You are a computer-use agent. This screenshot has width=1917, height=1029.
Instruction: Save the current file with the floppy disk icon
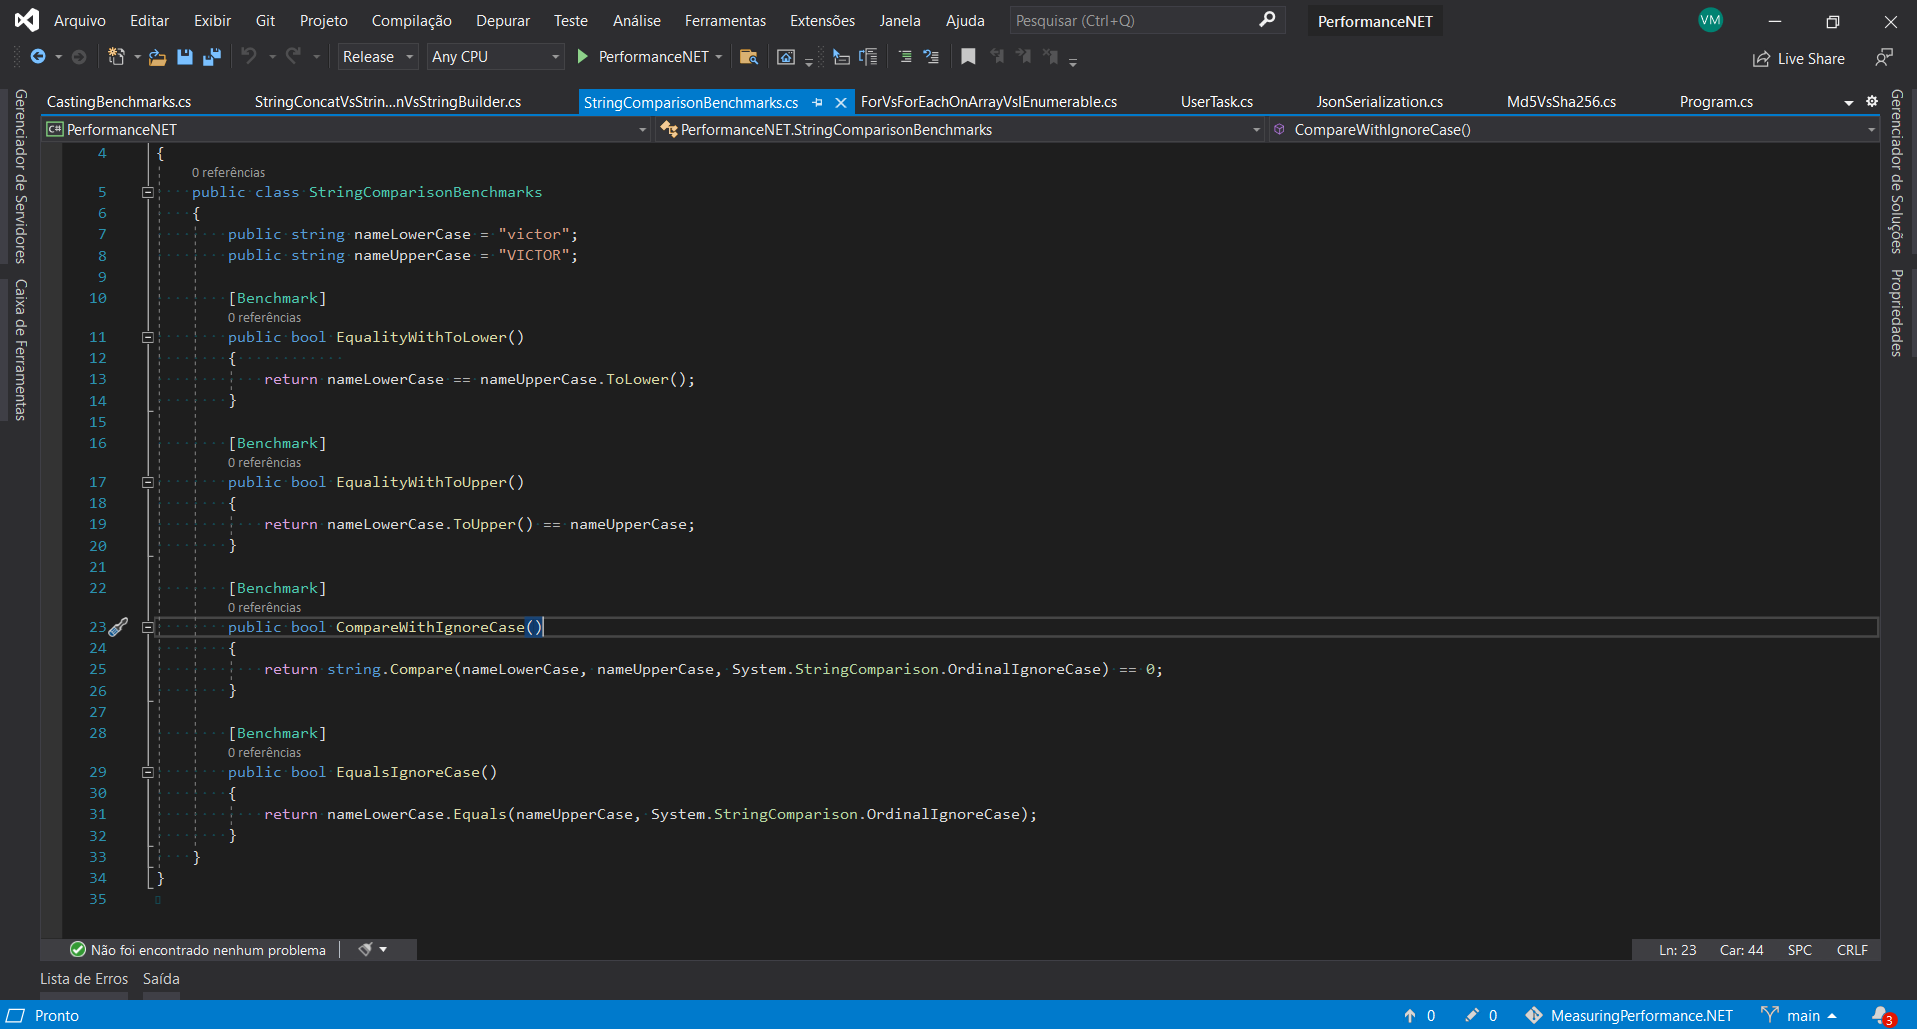click(x=185, y=57)
